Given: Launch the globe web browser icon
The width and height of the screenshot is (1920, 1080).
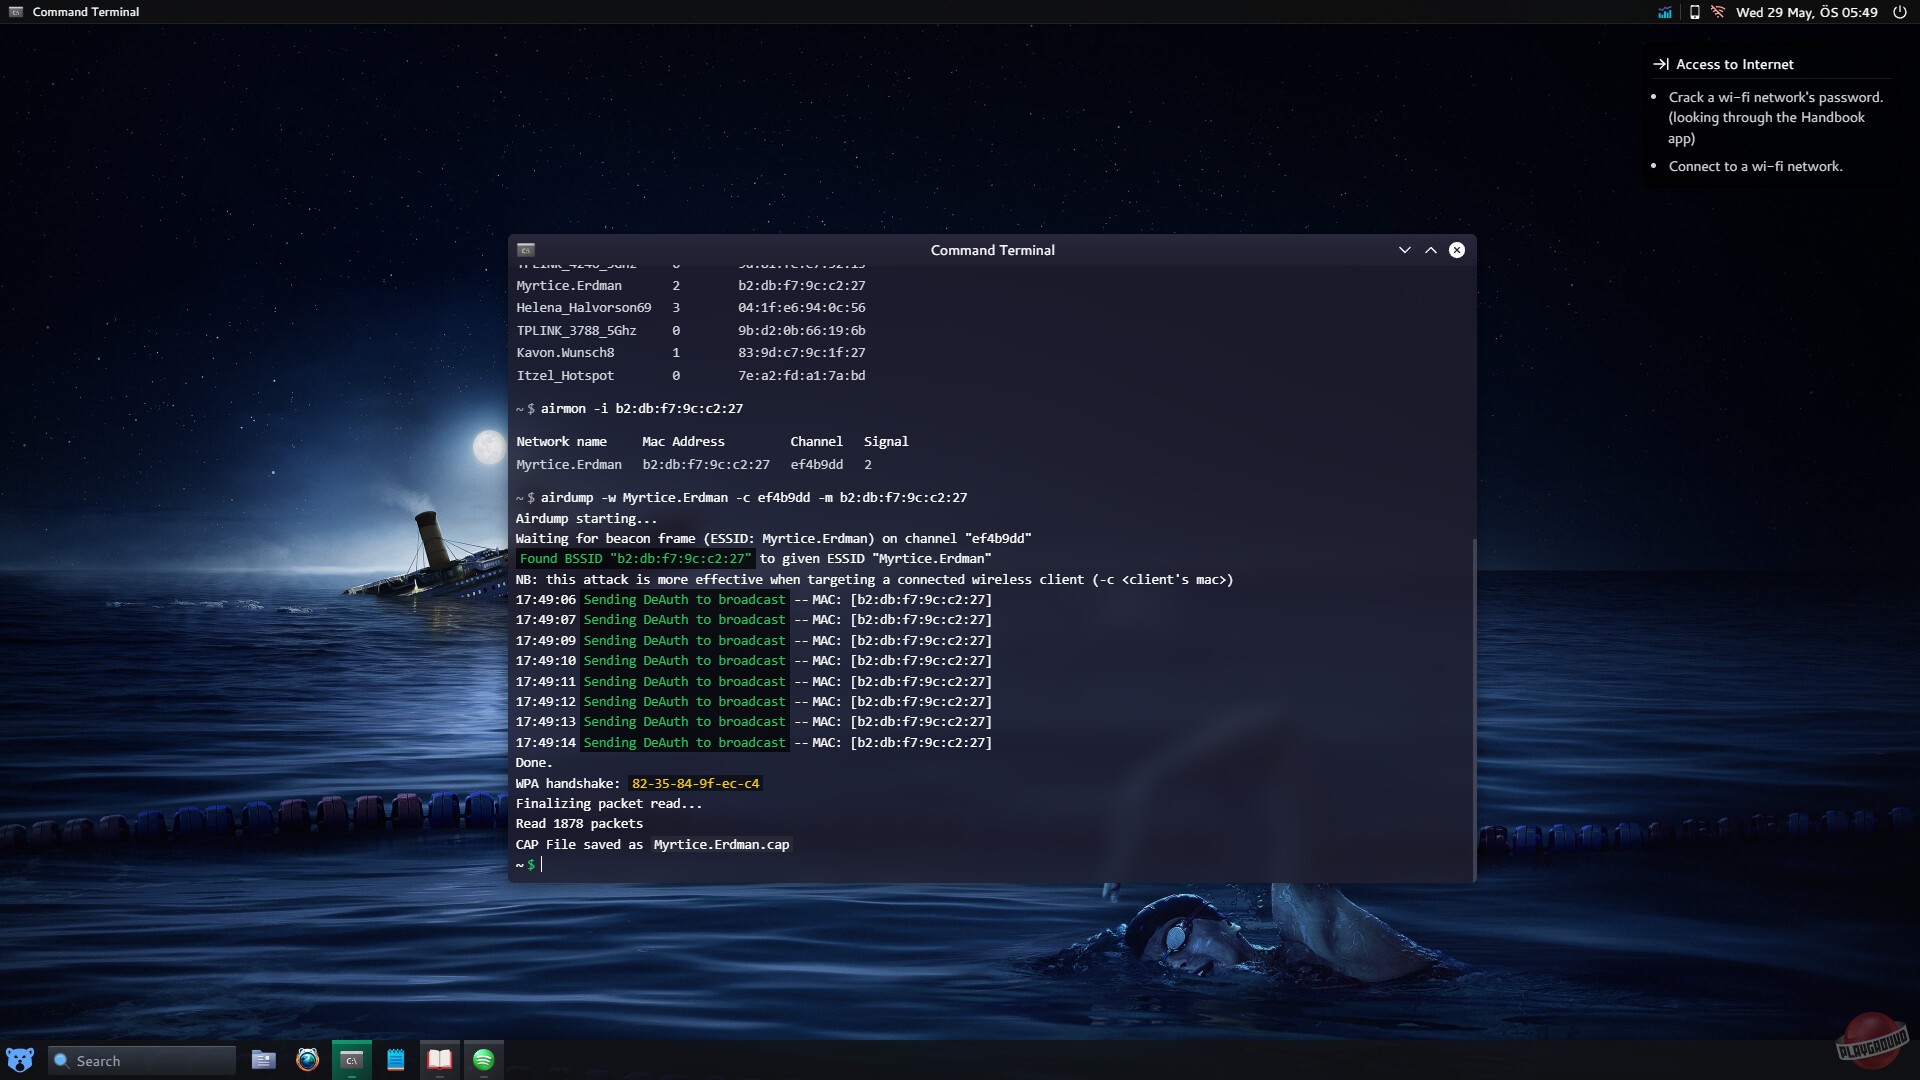Looking at the screenshot, I should tap(307, 1060).
